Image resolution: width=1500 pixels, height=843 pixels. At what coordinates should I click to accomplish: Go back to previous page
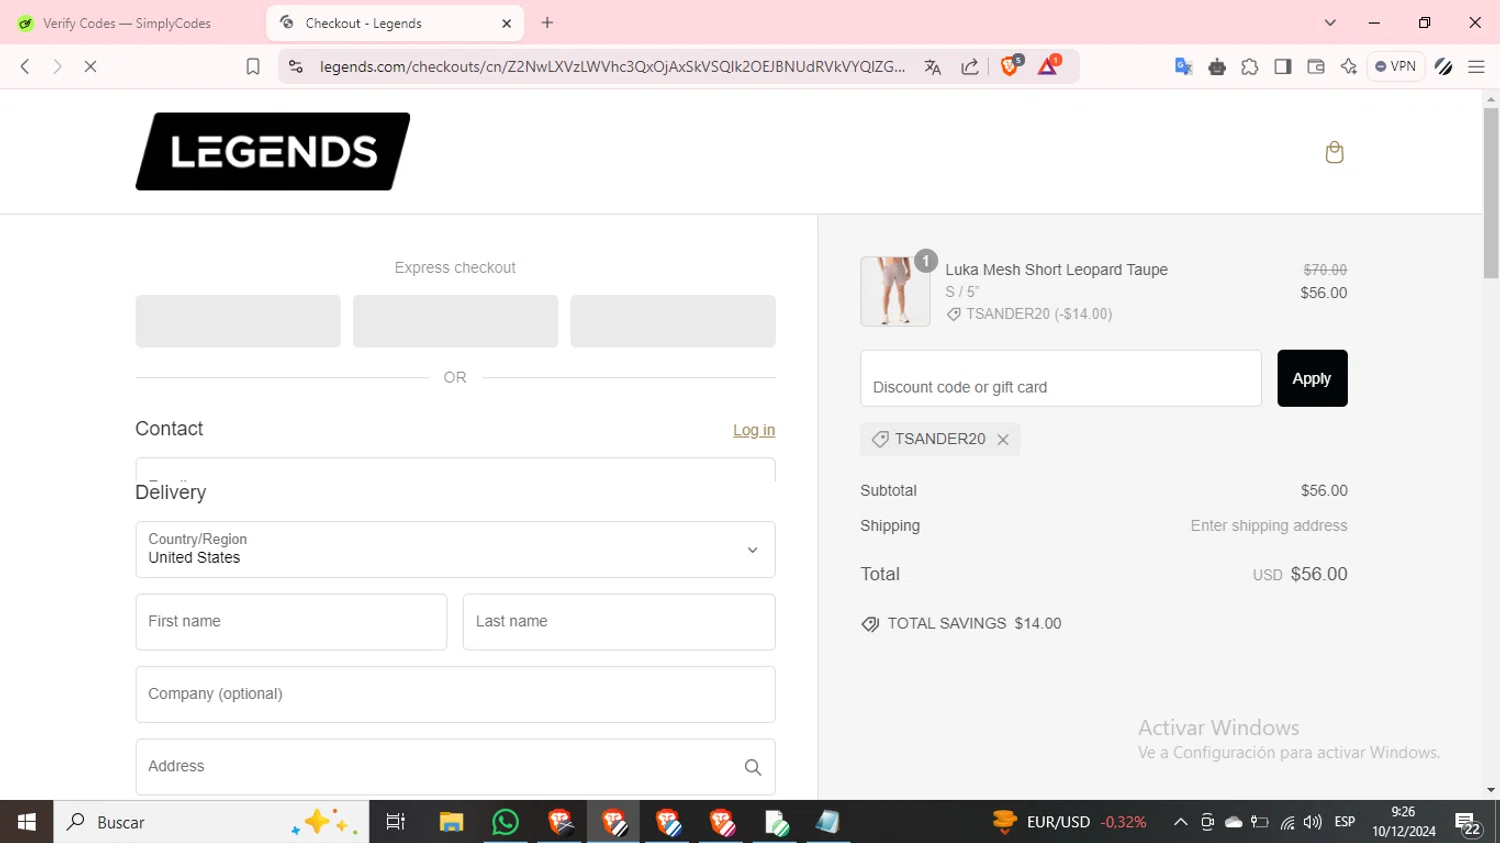(25, 67)
